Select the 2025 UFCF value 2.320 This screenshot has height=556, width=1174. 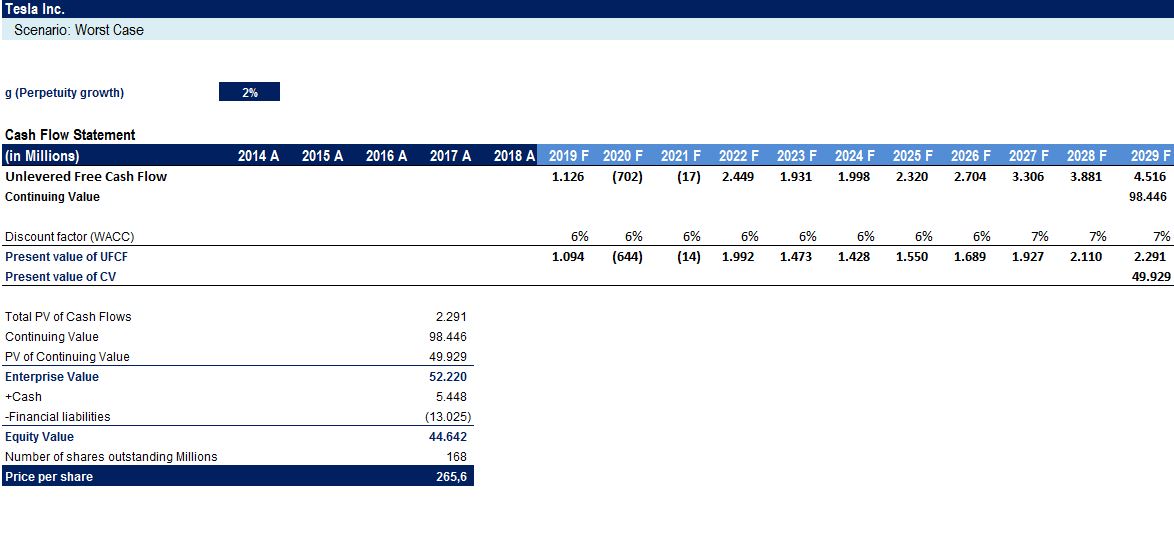point(912,177)
